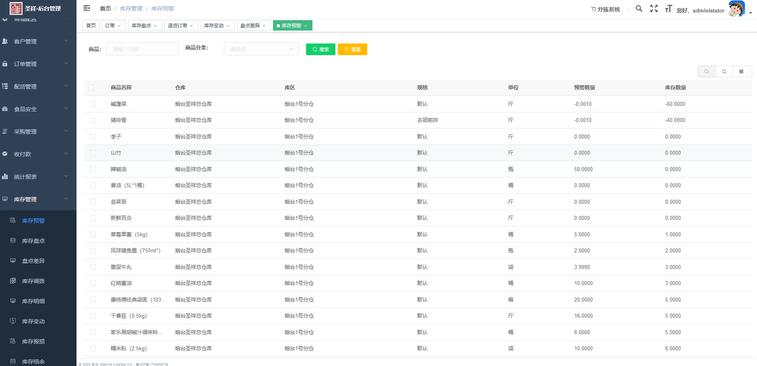Screen dimensions: 757x366
Task: Open the font size (tT) icon
Action: coord(668,9)
